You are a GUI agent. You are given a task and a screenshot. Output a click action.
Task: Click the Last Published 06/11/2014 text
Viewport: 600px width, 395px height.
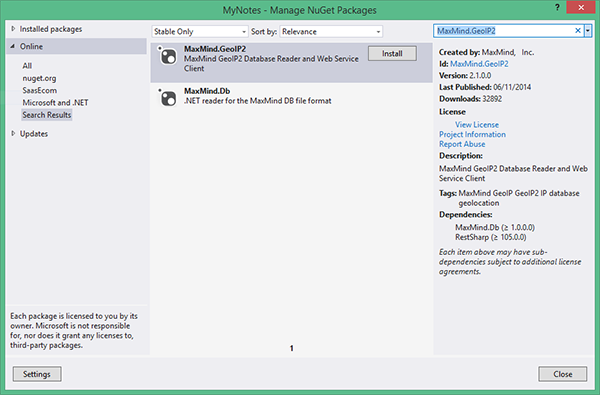(x=485, y=87)
